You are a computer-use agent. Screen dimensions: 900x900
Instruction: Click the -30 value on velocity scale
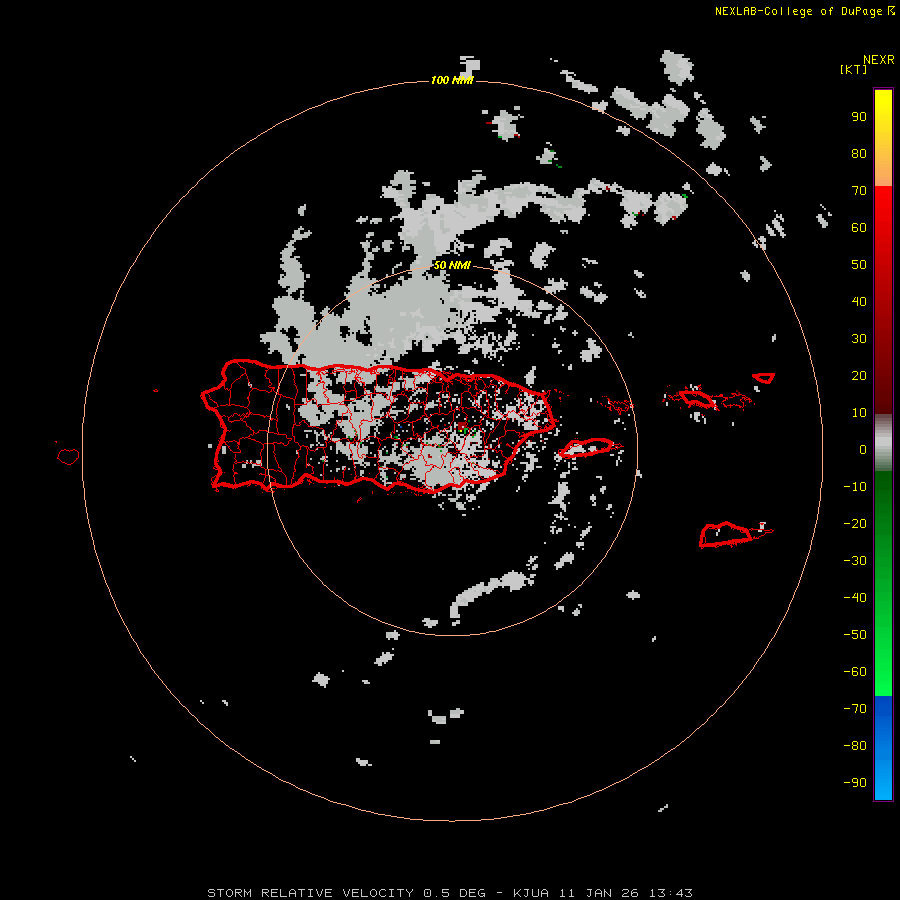[855, 561]
